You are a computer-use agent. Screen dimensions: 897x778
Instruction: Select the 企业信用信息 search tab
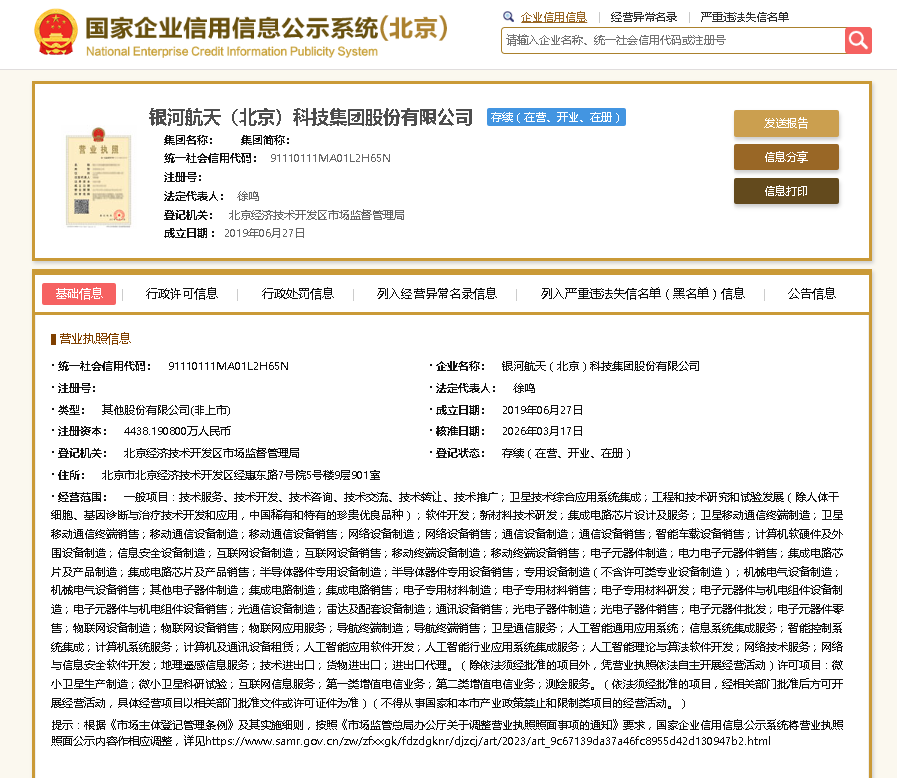click(x=554, y=17)
